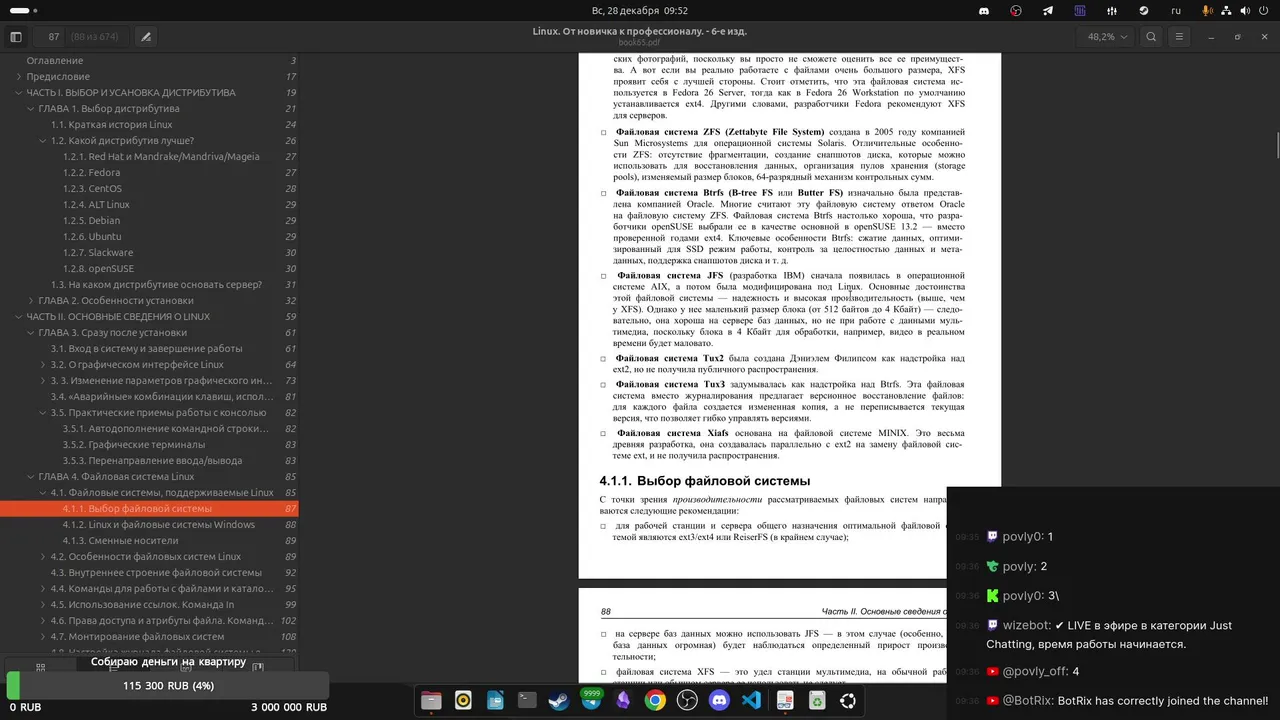Collapse 3.5. Практические приемы работы с консолью
This screenshot has height=720, width=1280.
(x=42, y=413)
